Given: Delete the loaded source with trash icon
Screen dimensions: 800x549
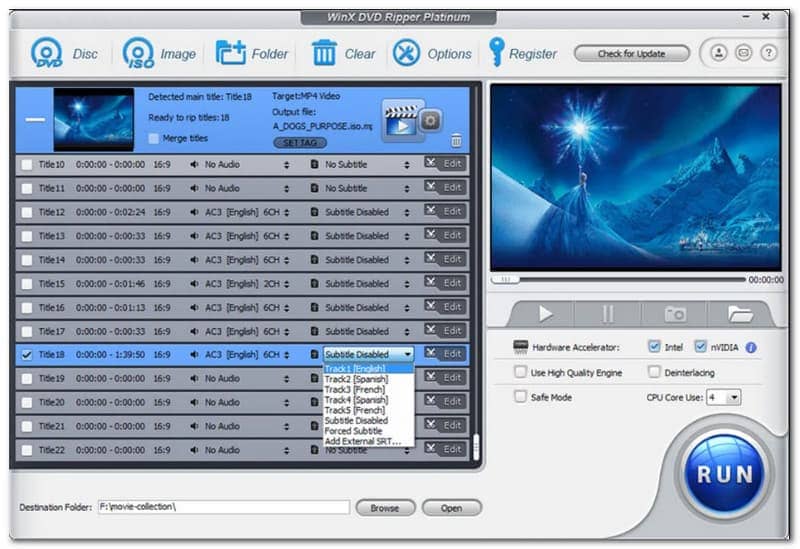Looking at the screenshot, I should (x=457, y=140).
